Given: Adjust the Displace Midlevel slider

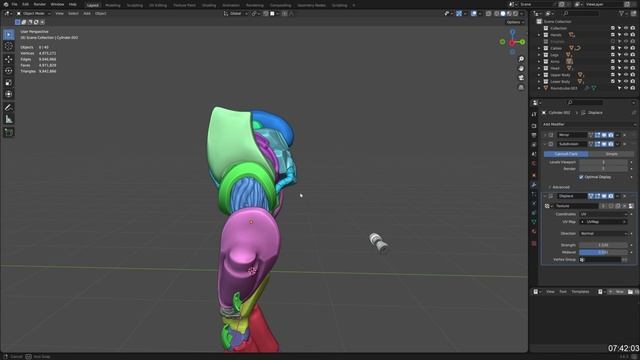Looking at the screenshot, I should coord(604,252).
